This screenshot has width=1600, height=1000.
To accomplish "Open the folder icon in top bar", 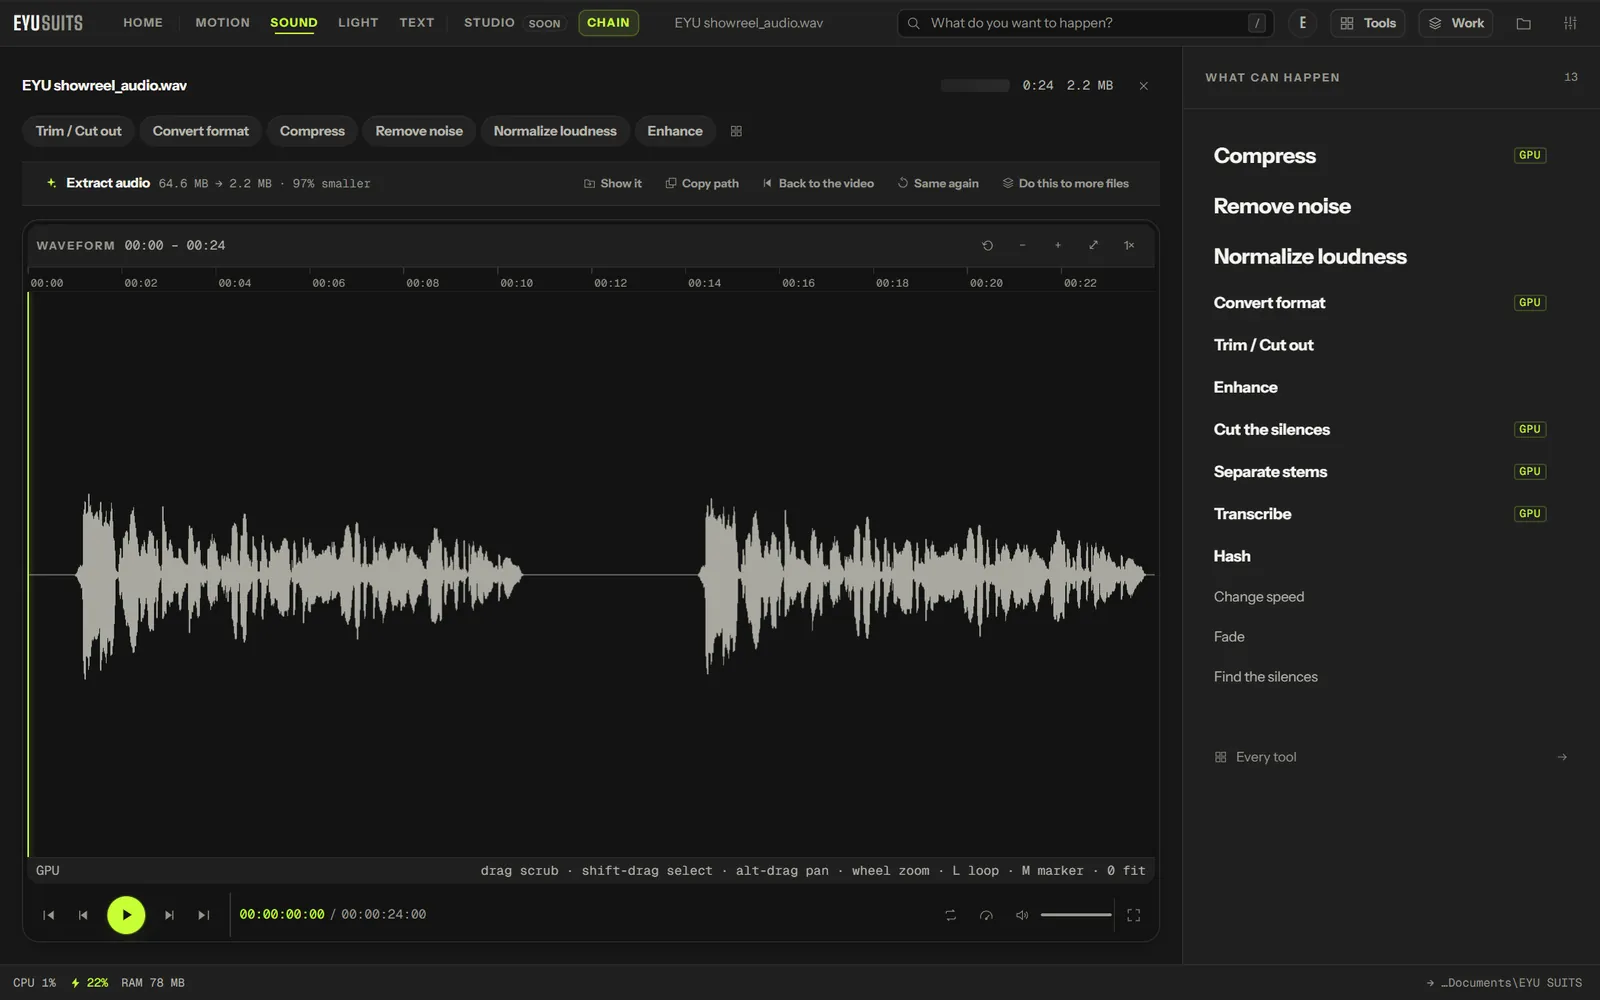I will 1523,23.
